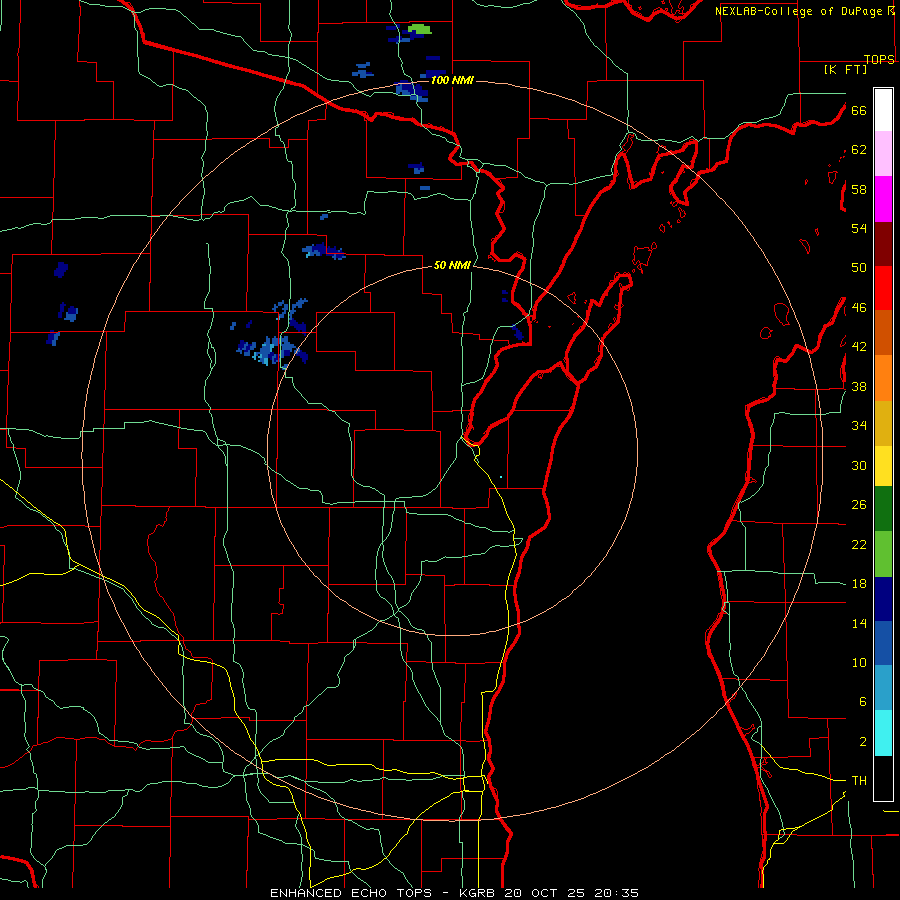Click the light pink legend swatch

pyautogui.click(x=883, y=153)
